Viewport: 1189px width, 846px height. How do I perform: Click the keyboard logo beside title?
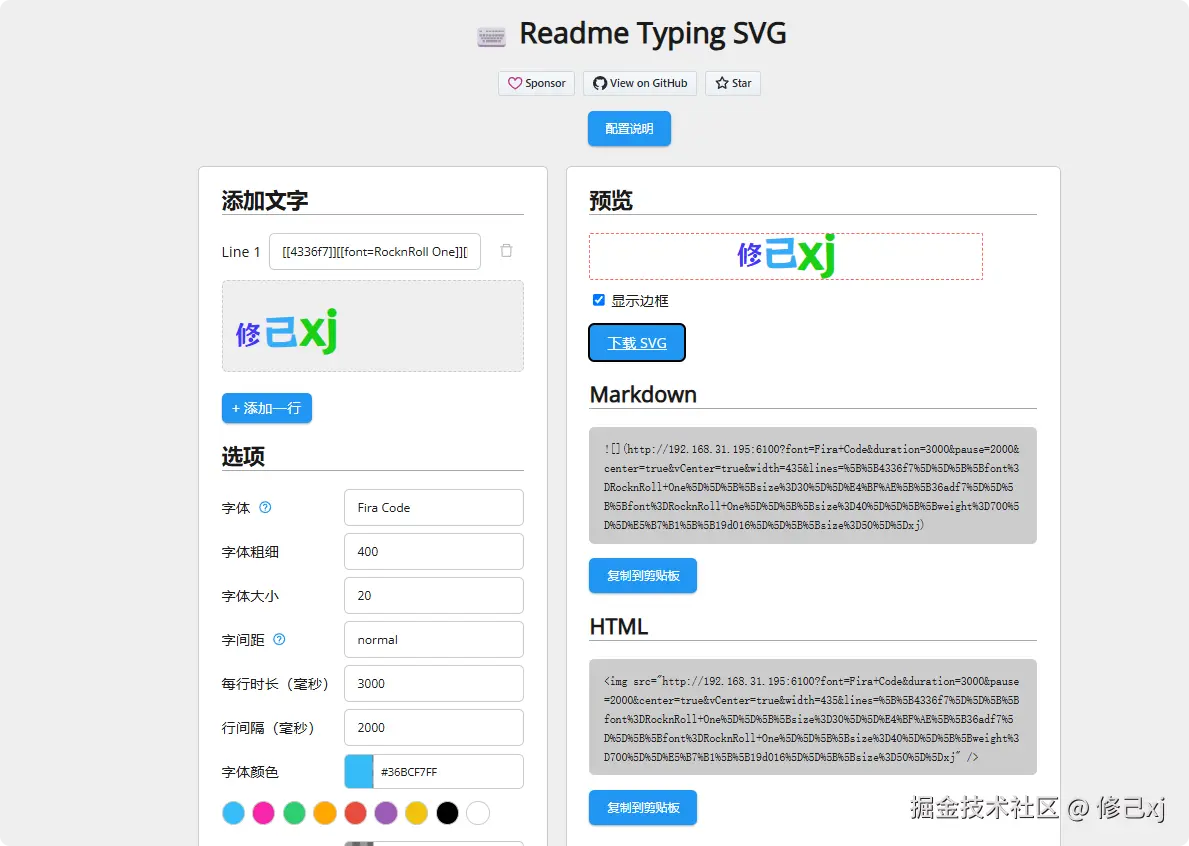click(x=491, y=36)
